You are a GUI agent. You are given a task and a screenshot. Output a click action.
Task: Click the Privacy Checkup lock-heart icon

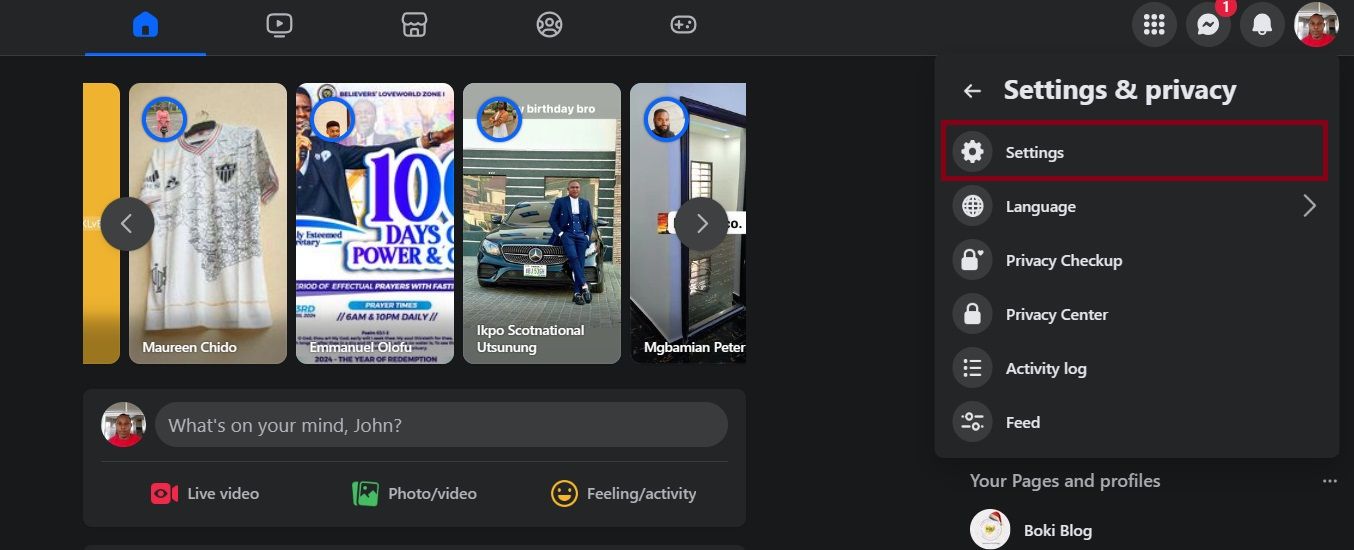(972, 260)
